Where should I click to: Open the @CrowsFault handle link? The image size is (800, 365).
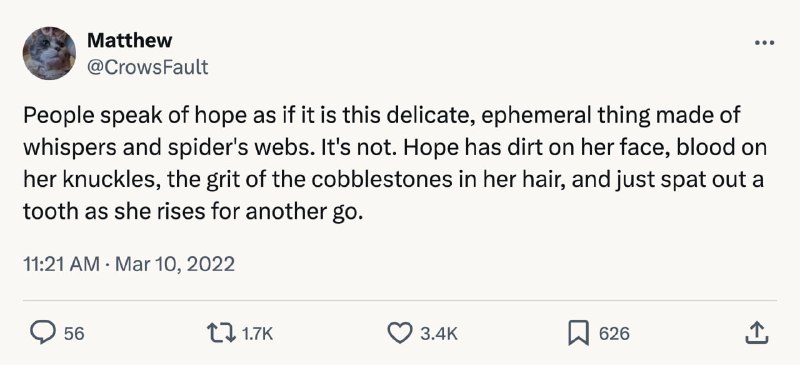(148, 67)
